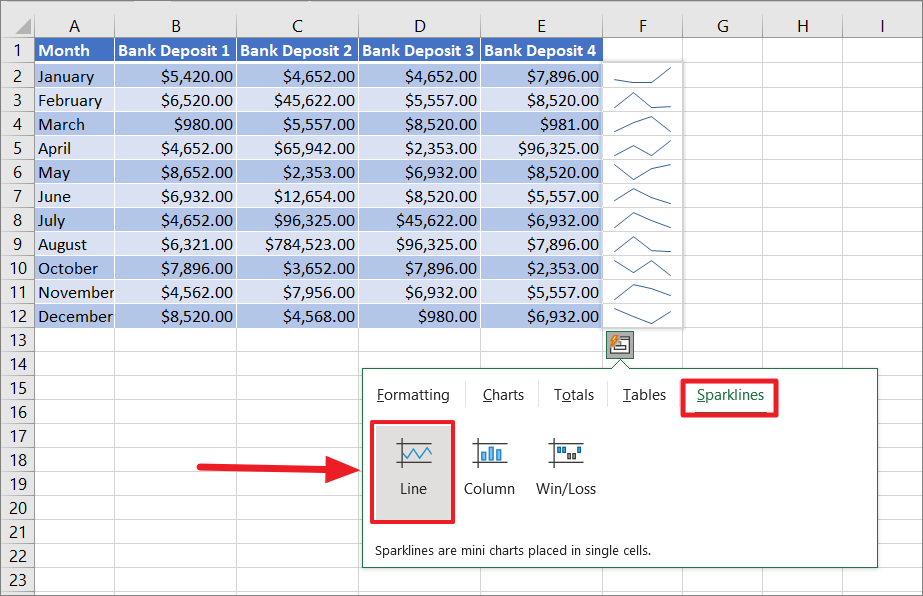Viewport: 923px width, 596px height.
Task: Select the November cell
Action: pyautogui.click(x=74, y=293)
